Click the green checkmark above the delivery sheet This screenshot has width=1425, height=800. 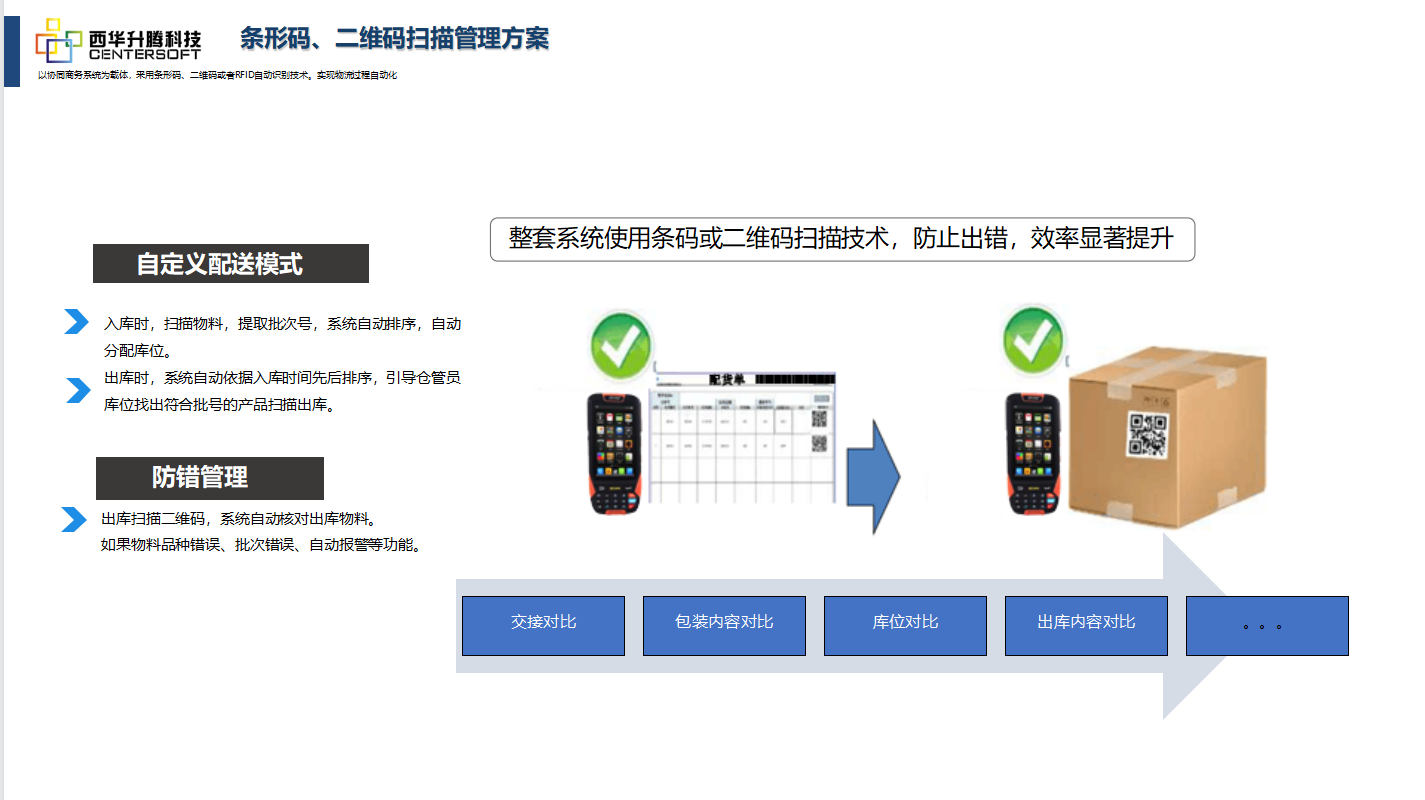(621, 344)
